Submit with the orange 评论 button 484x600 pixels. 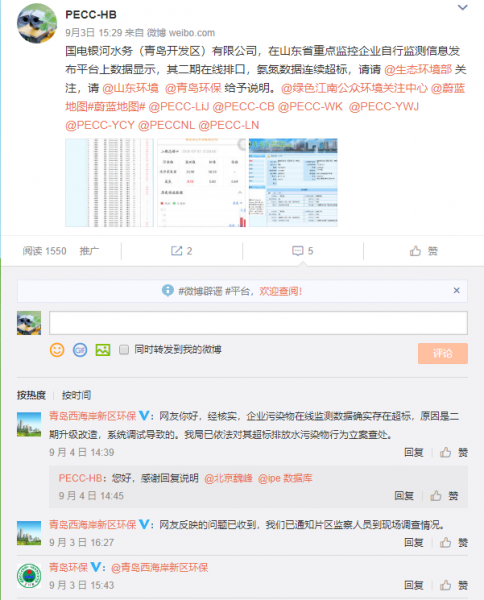[x=443, y=353]
